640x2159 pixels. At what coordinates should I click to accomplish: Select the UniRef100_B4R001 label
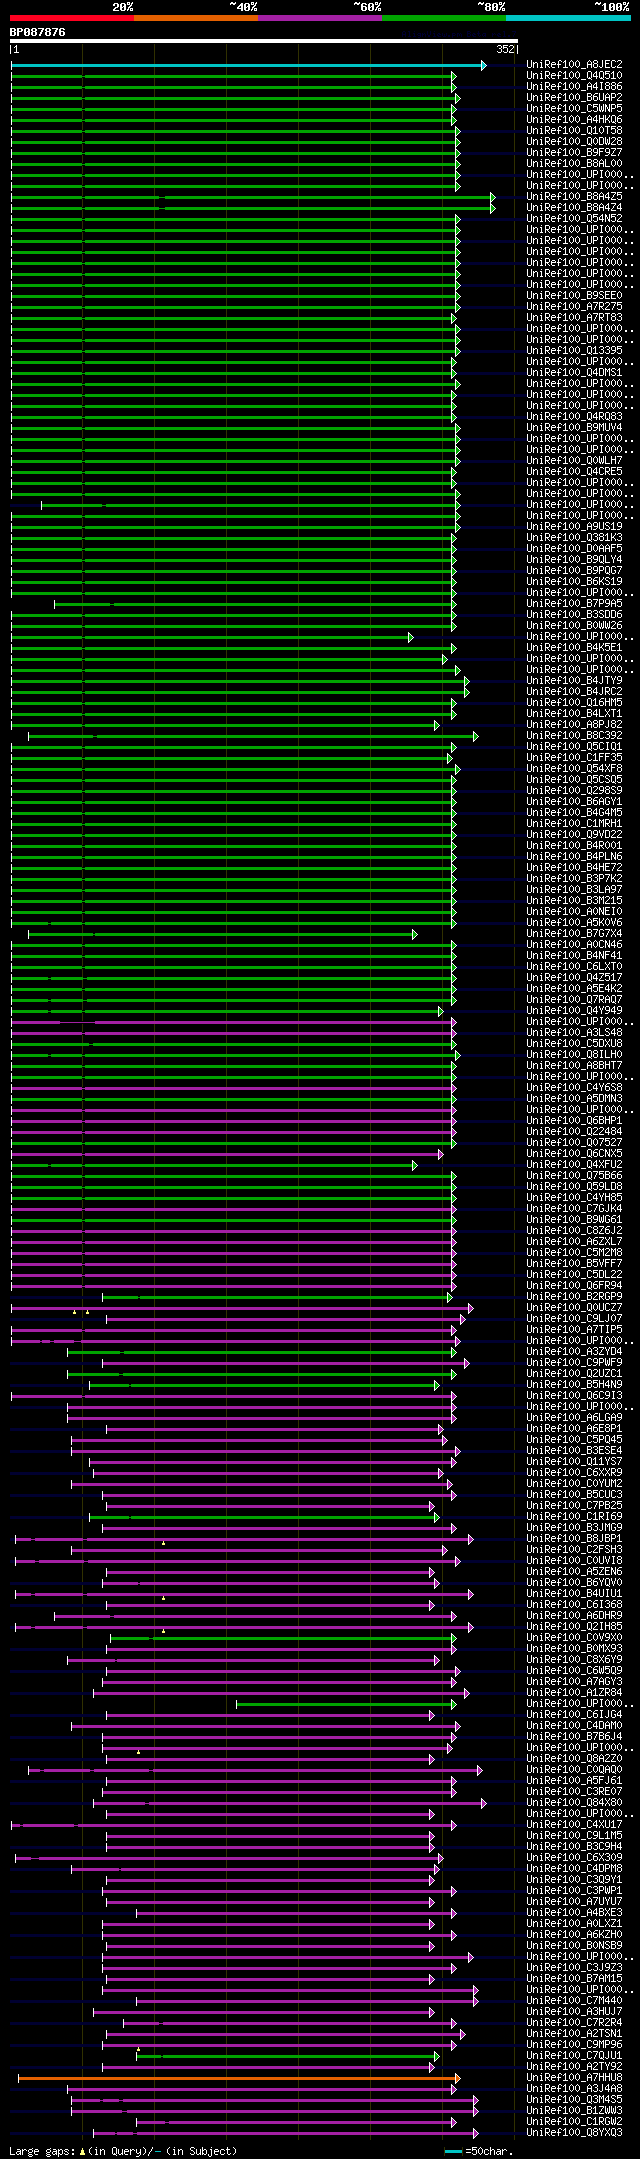pos(574,846)
